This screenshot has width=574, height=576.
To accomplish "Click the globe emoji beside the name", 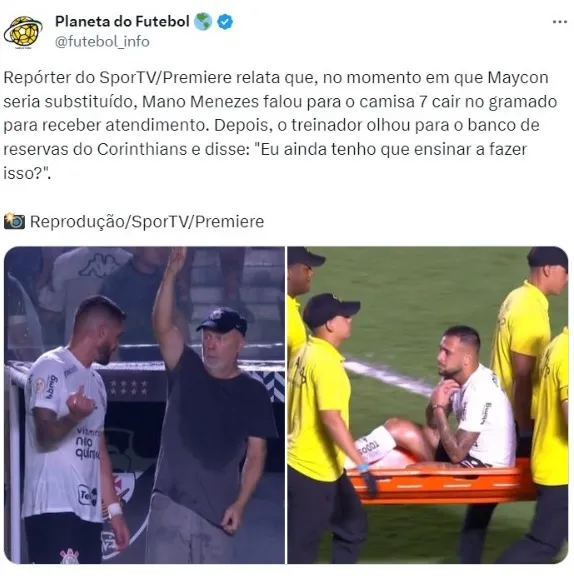I will tap(203, 22).
